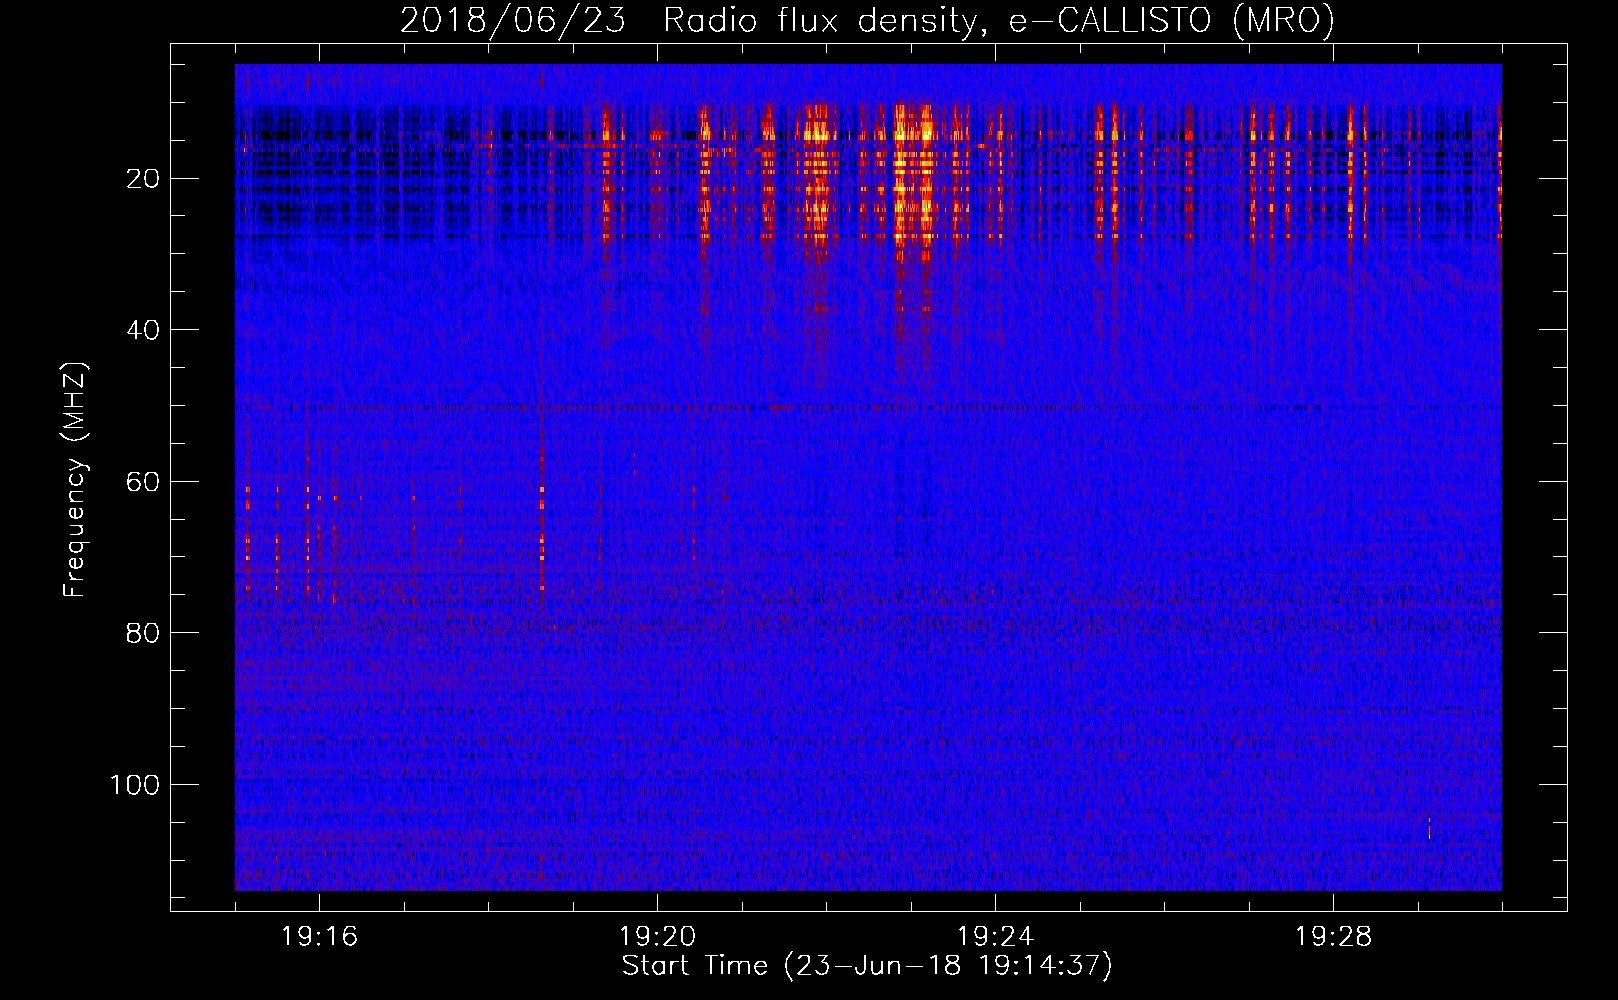Click the 19:28 time tick label

1333,937
